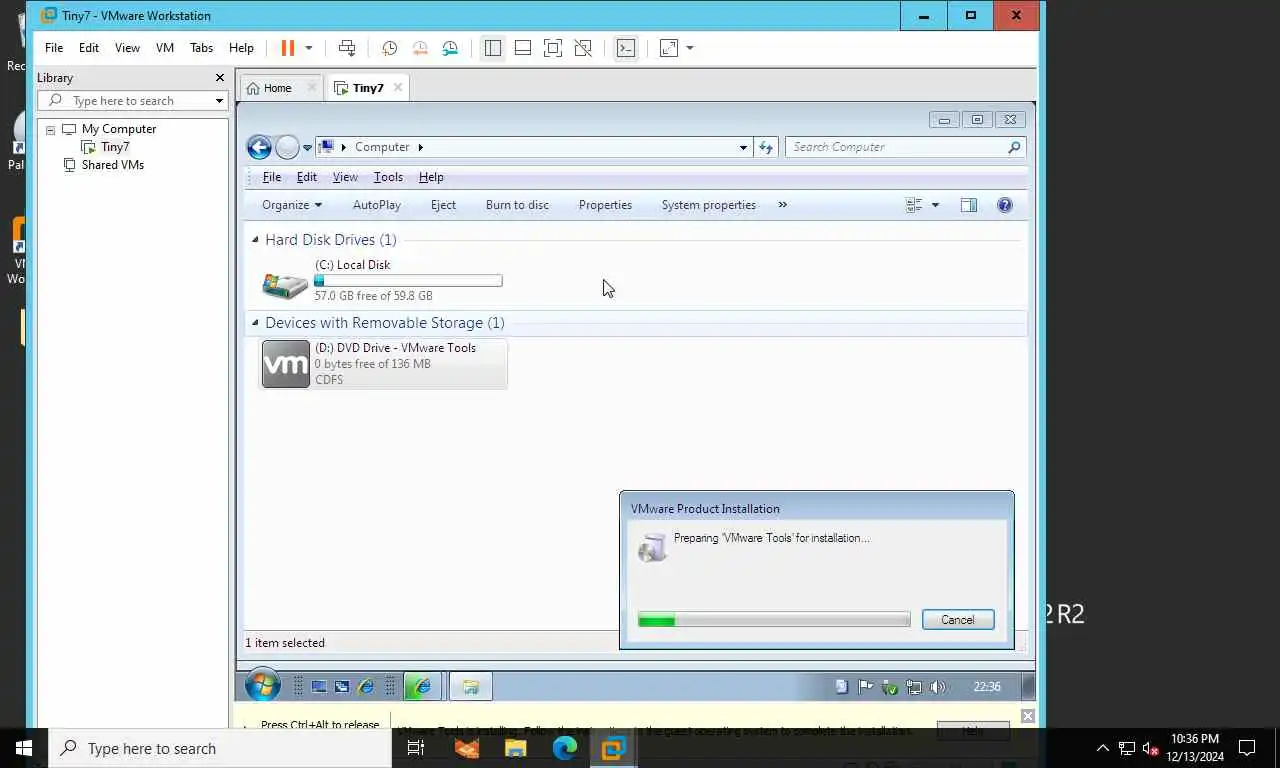Viewport: 1280px width, 768px height.
Task: Click the Eject command
Action: [x=443, y=205]
